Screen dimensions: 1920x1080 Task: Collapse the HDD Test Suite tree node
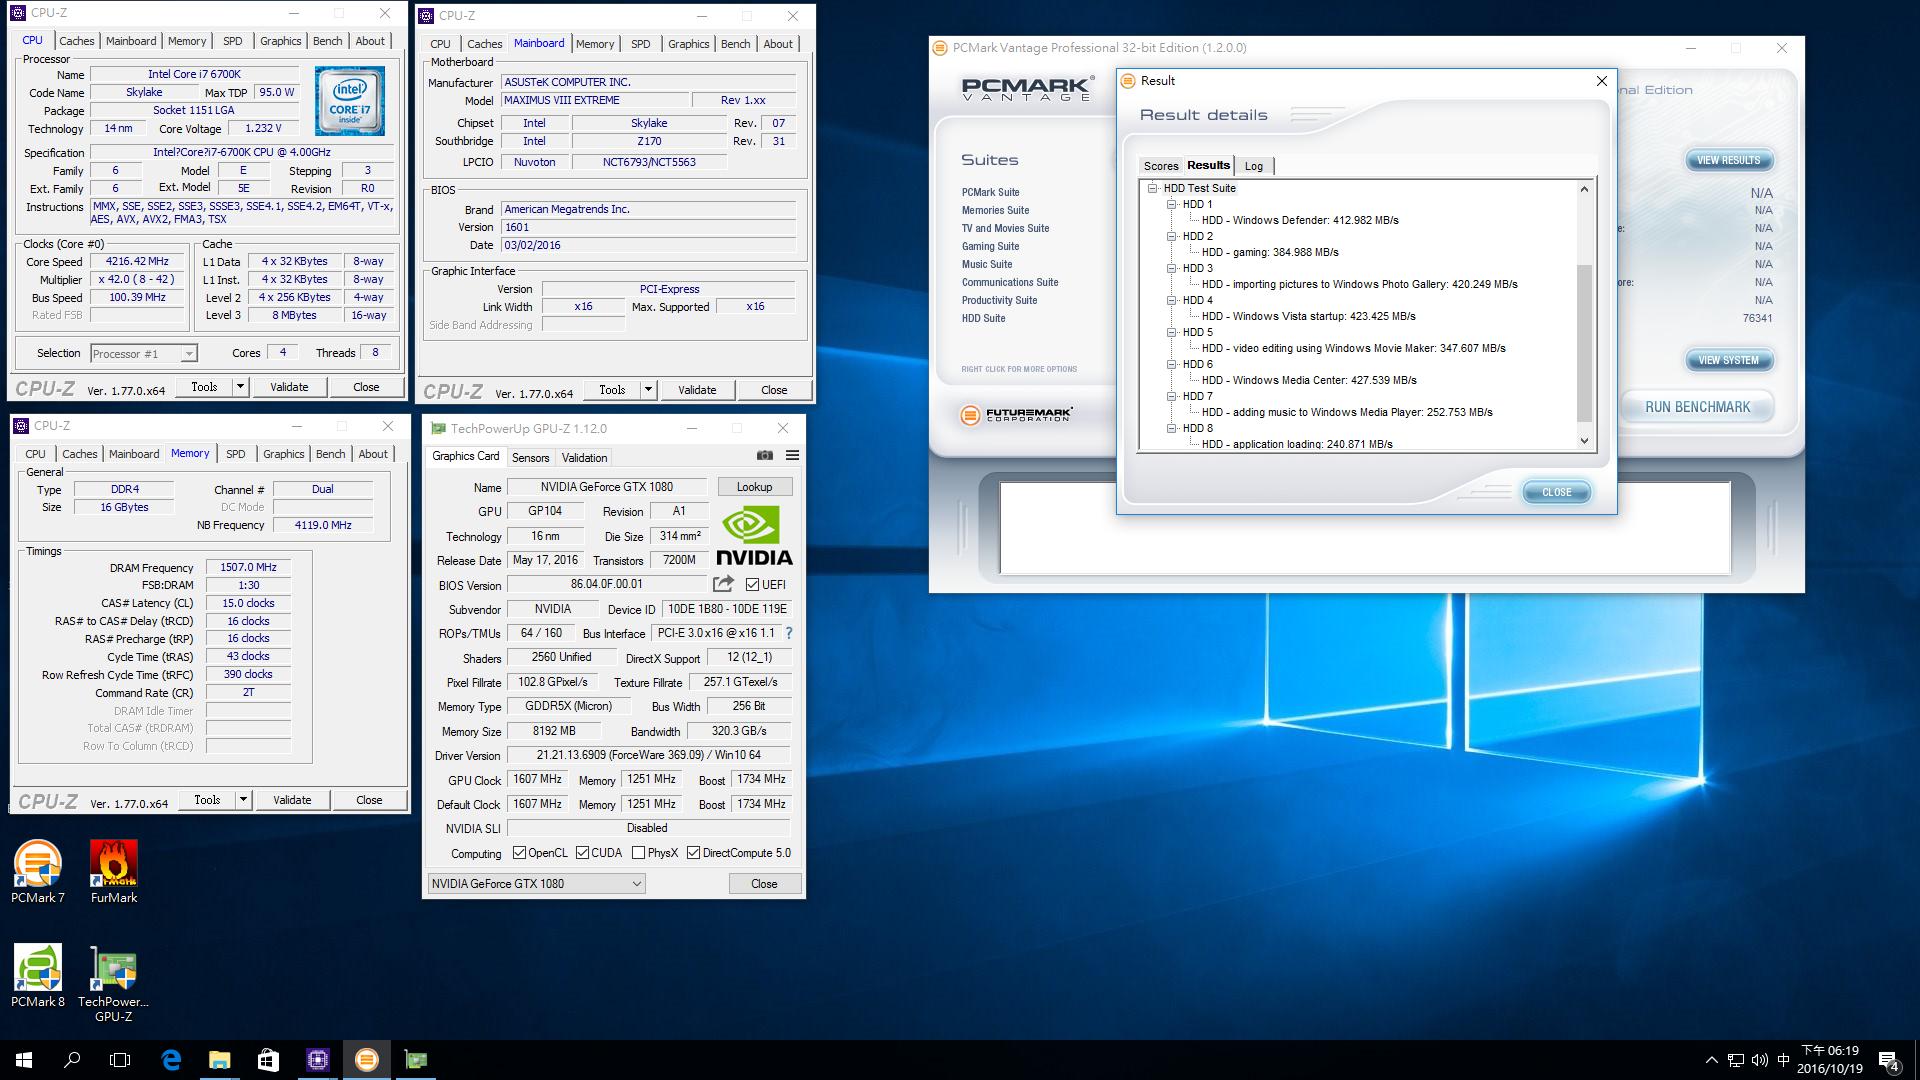1152,188
